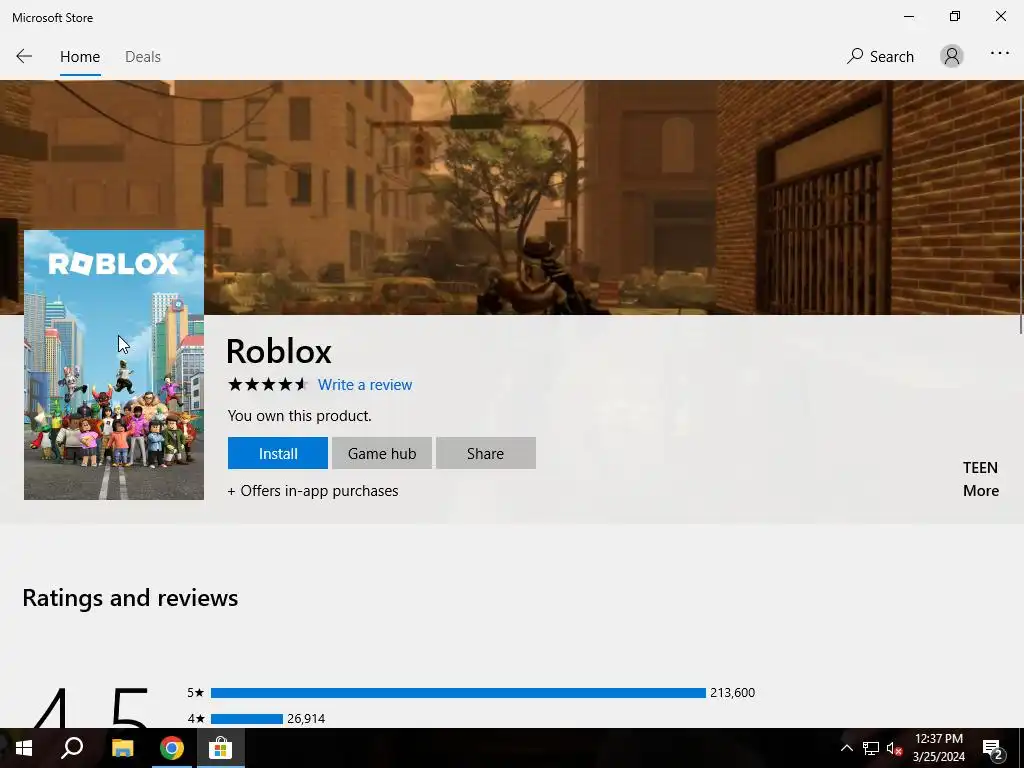Viewport: 1024px width, 768px height.
Task: Restore down the Microsoft Store window
Action: click(955, 16)
